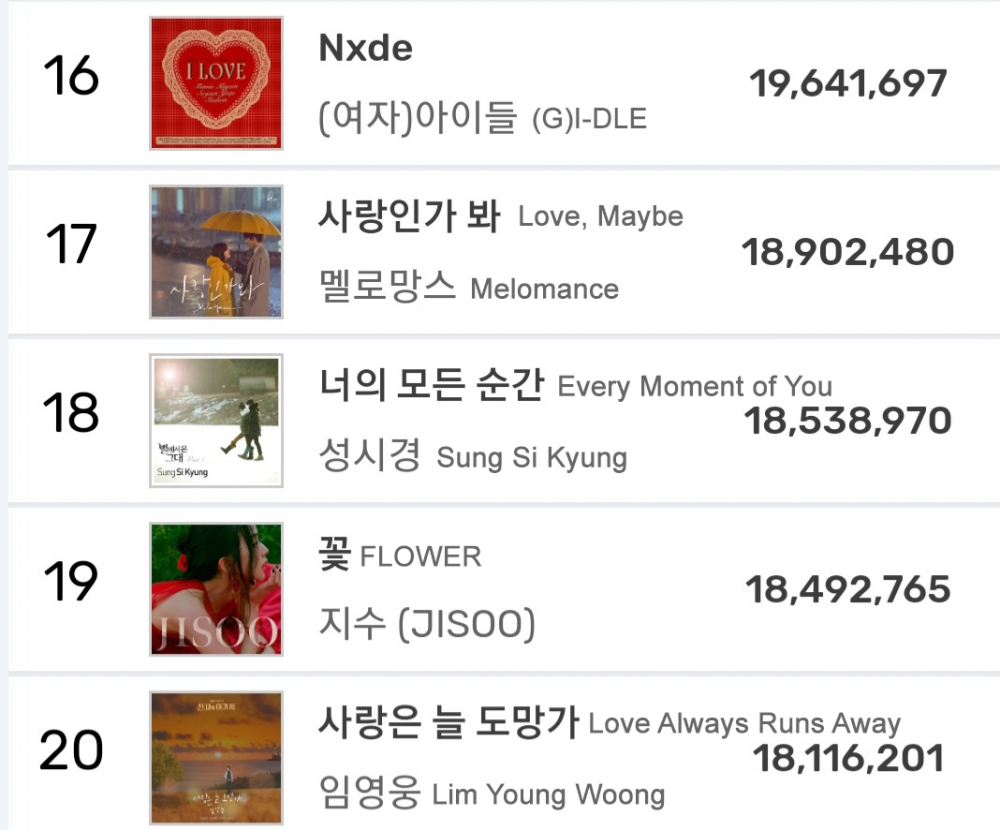Open the Love Always Runs Away cover
This screenshot has height=830, width=1000.
pyautogui.click(x=216, y=758)
